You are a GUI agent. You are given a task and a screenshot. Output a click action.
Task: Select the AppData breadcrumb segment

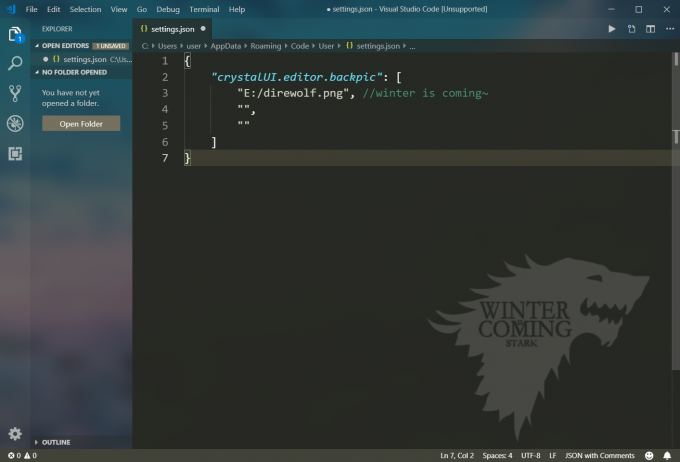[226, 46]
